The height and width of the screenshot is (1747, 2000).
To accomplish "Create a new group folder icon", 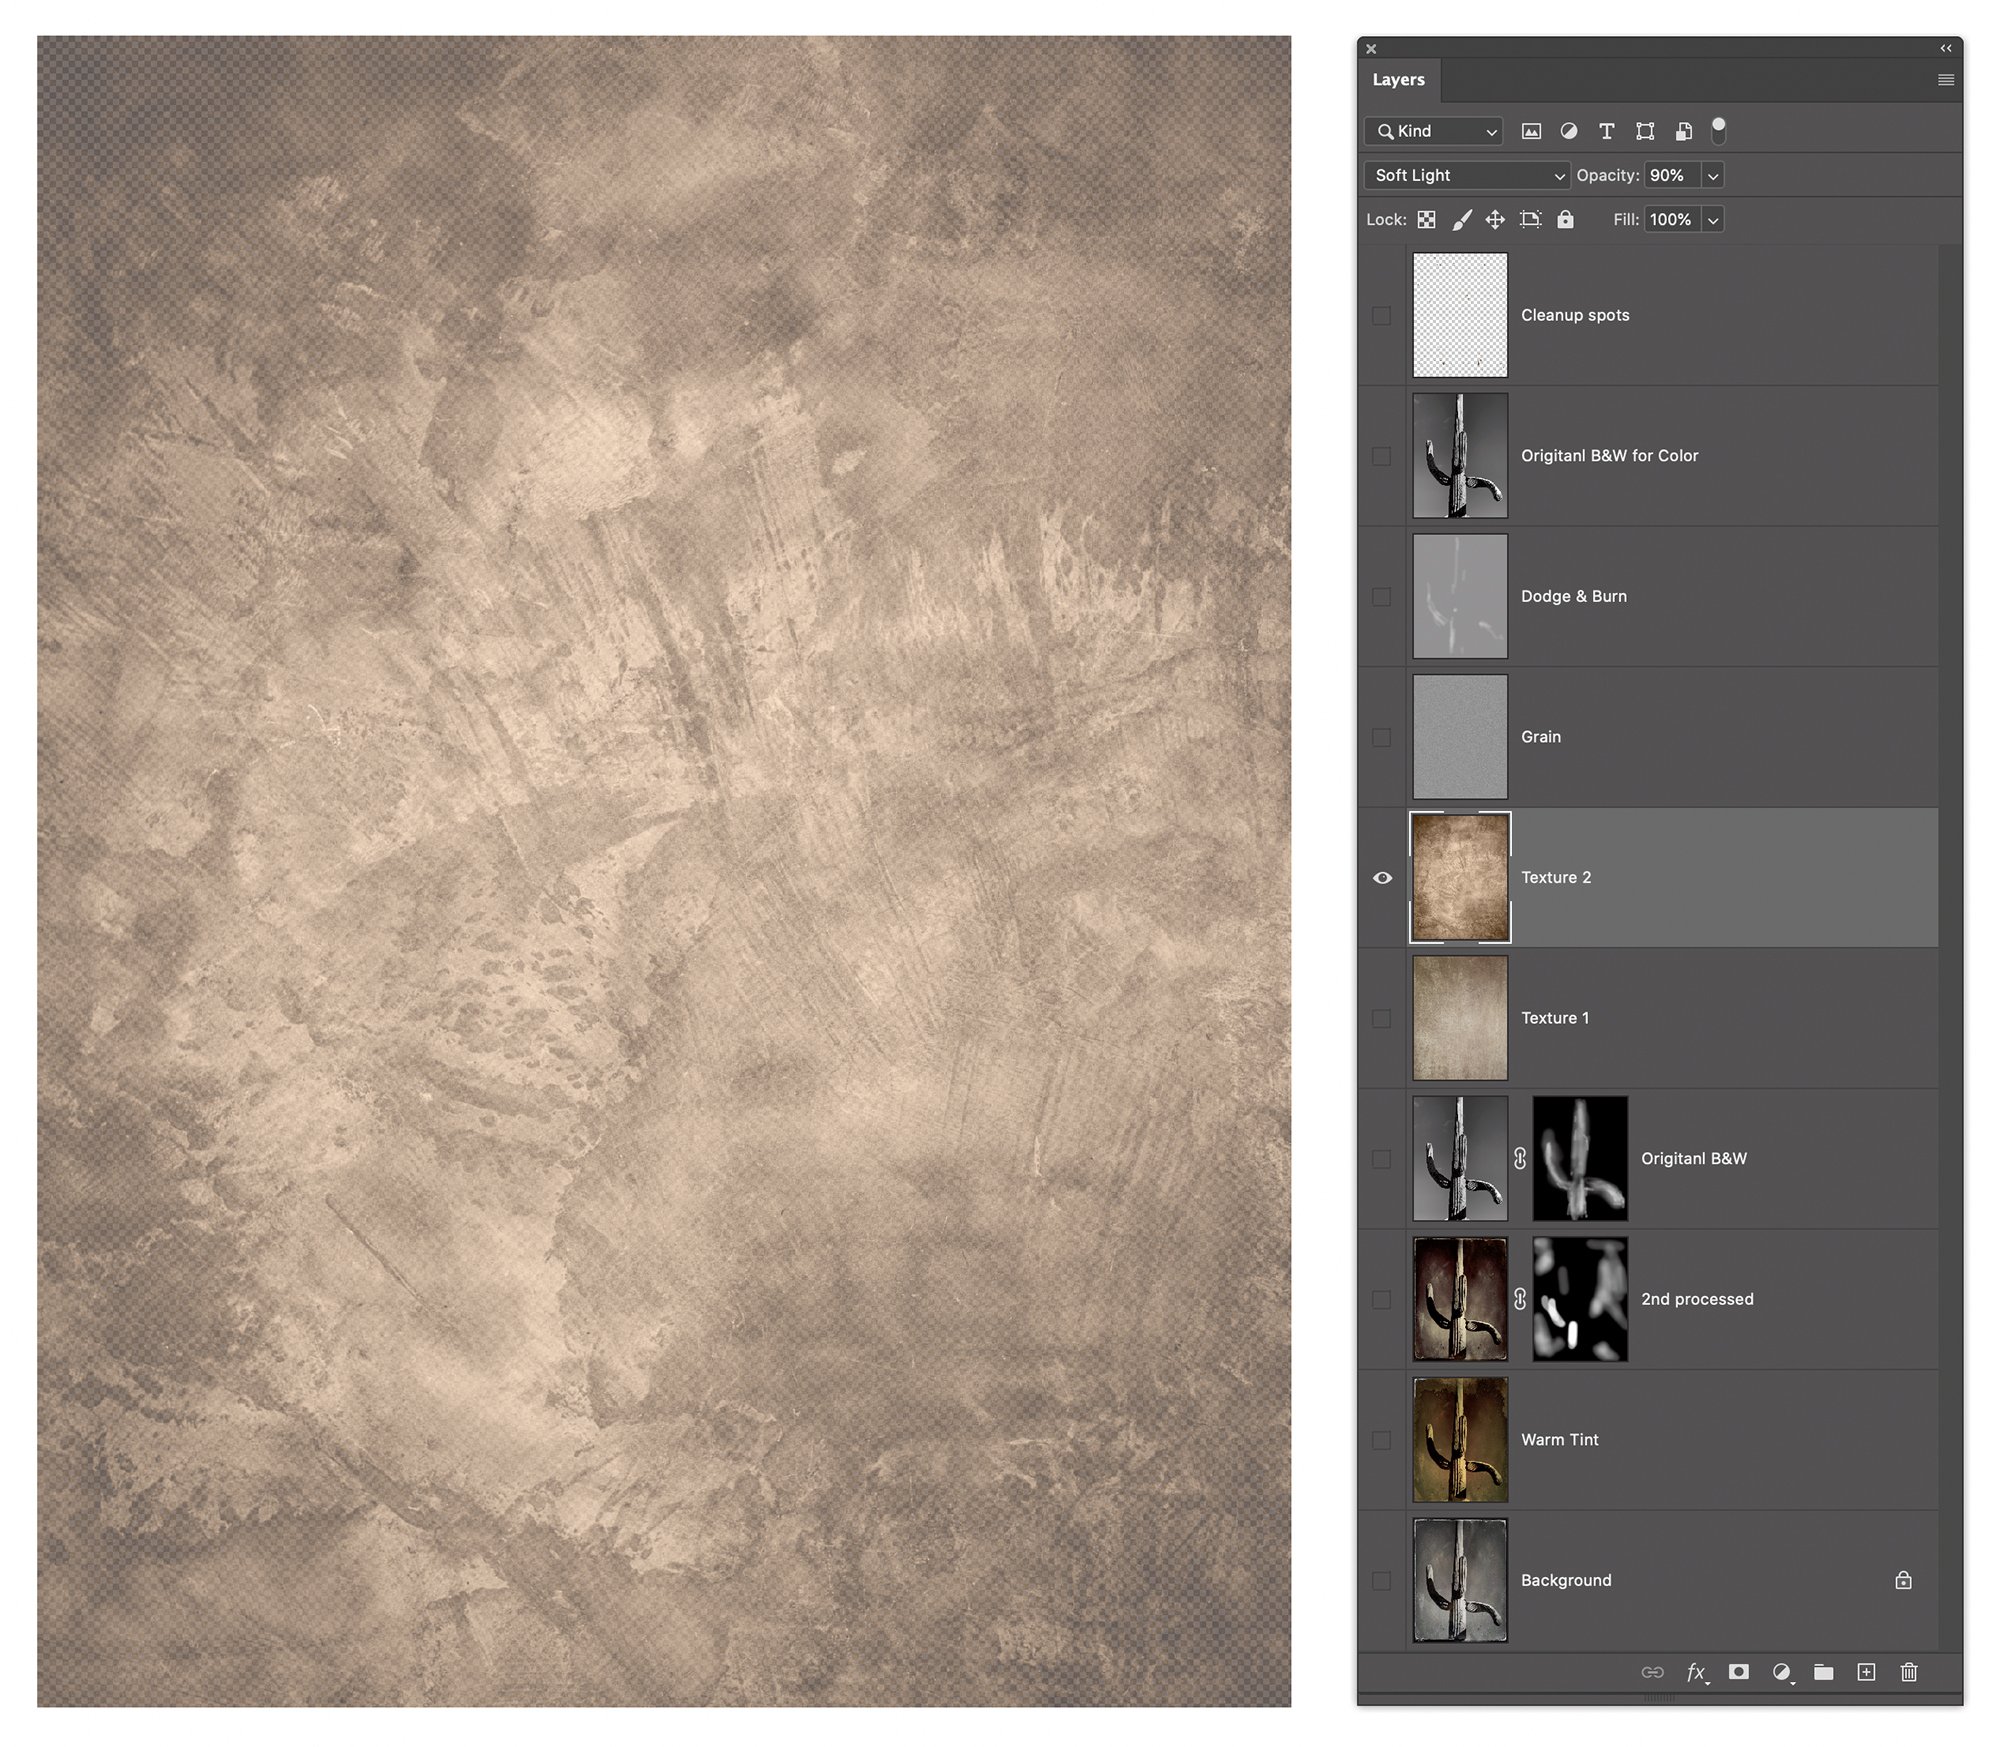I will [1823, 1672].
